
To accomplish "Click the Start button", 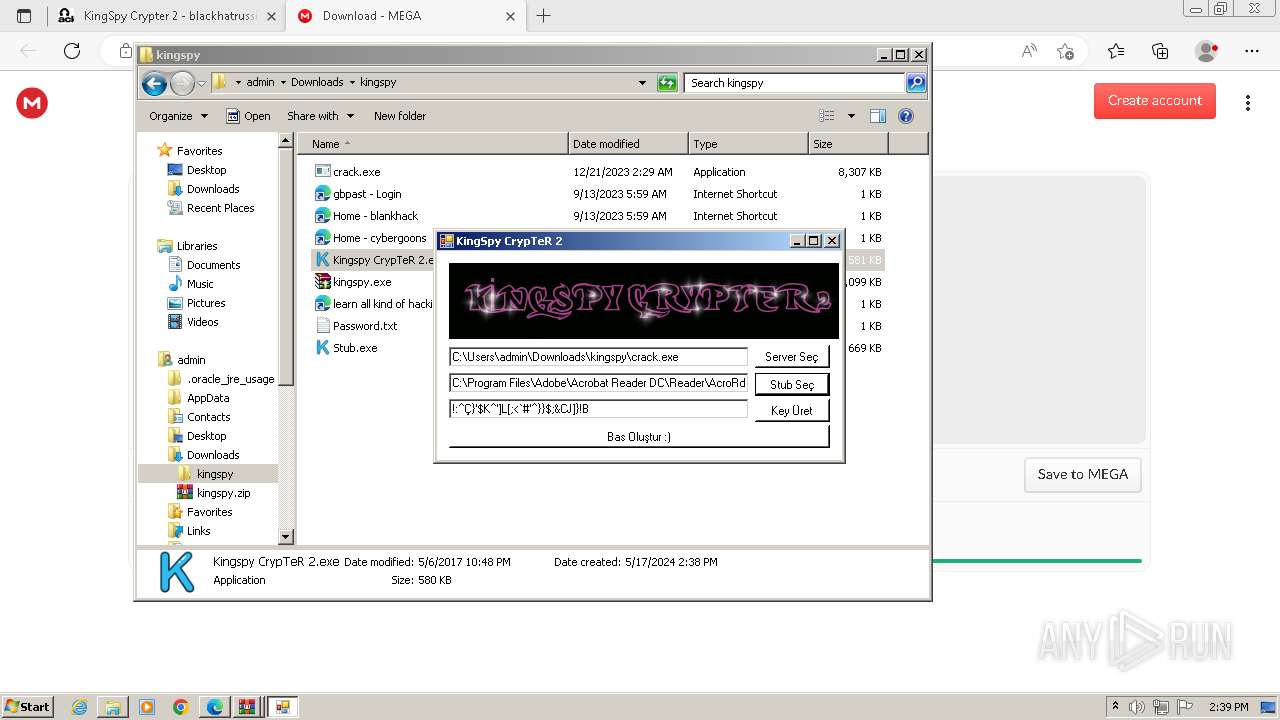I will 27,706.
